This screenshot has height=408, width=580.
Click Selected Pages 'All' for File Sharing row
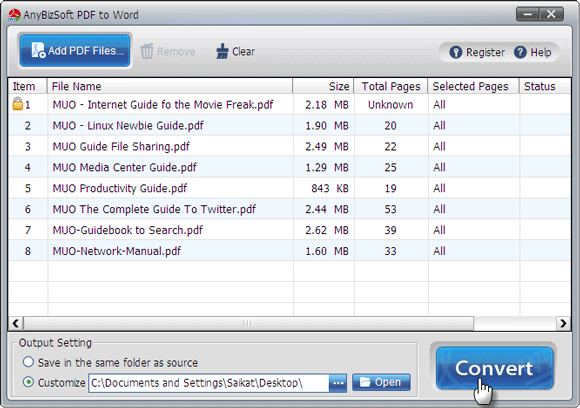click(439, 146)
